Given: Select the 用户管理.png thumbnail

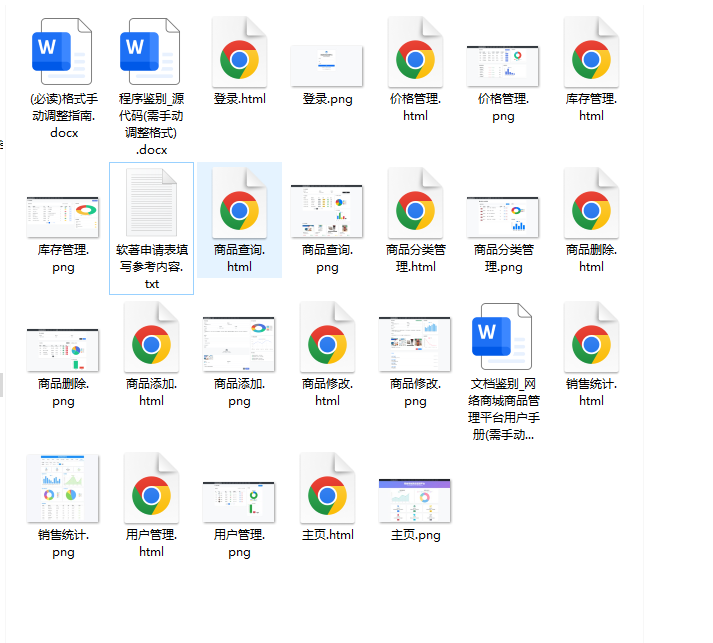Looking at the screenshot, I should pyautogui.click(x=239, y=502).
